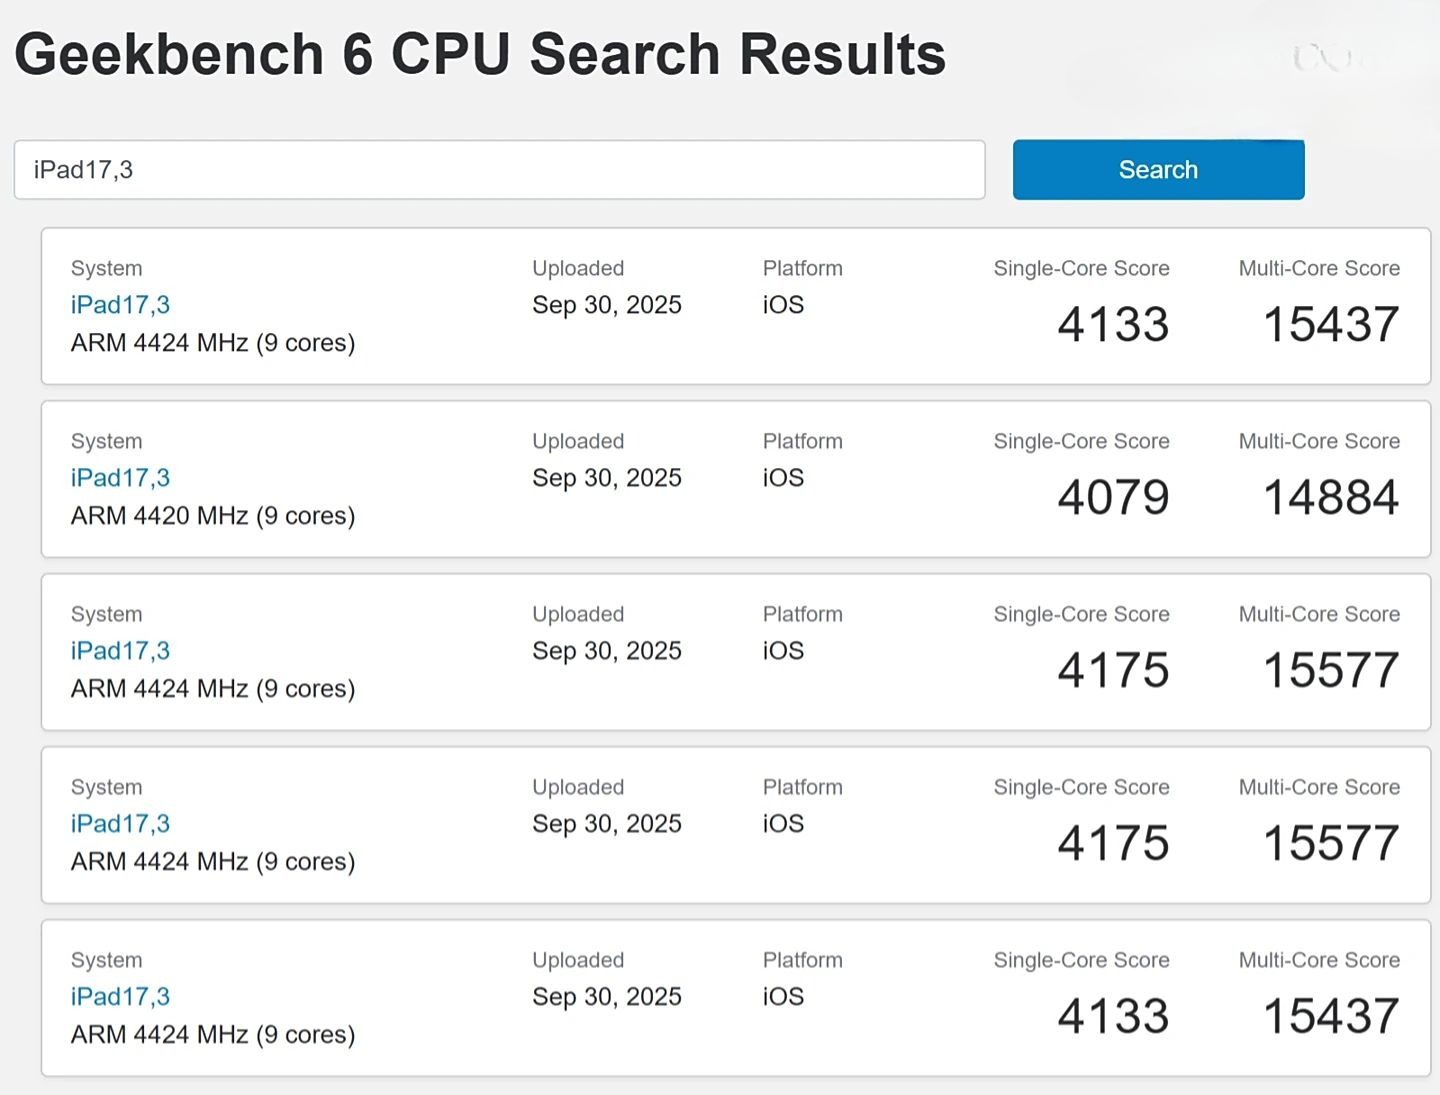
Task: Click the Uploaded header of the top result
Action: [577, 268]
